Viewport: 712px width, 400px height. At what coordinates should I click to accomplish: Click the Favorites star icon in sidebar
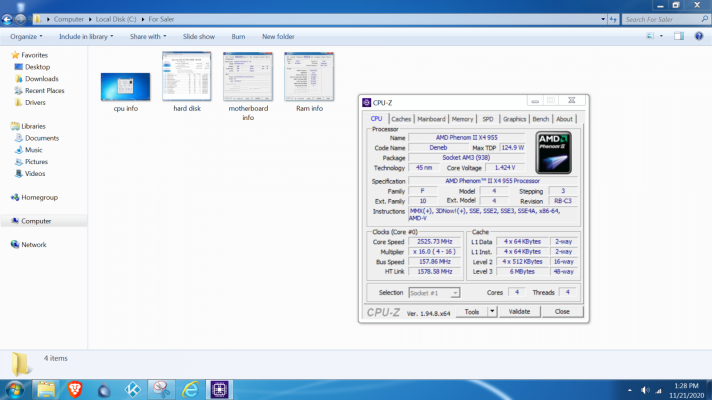point(15,55)
